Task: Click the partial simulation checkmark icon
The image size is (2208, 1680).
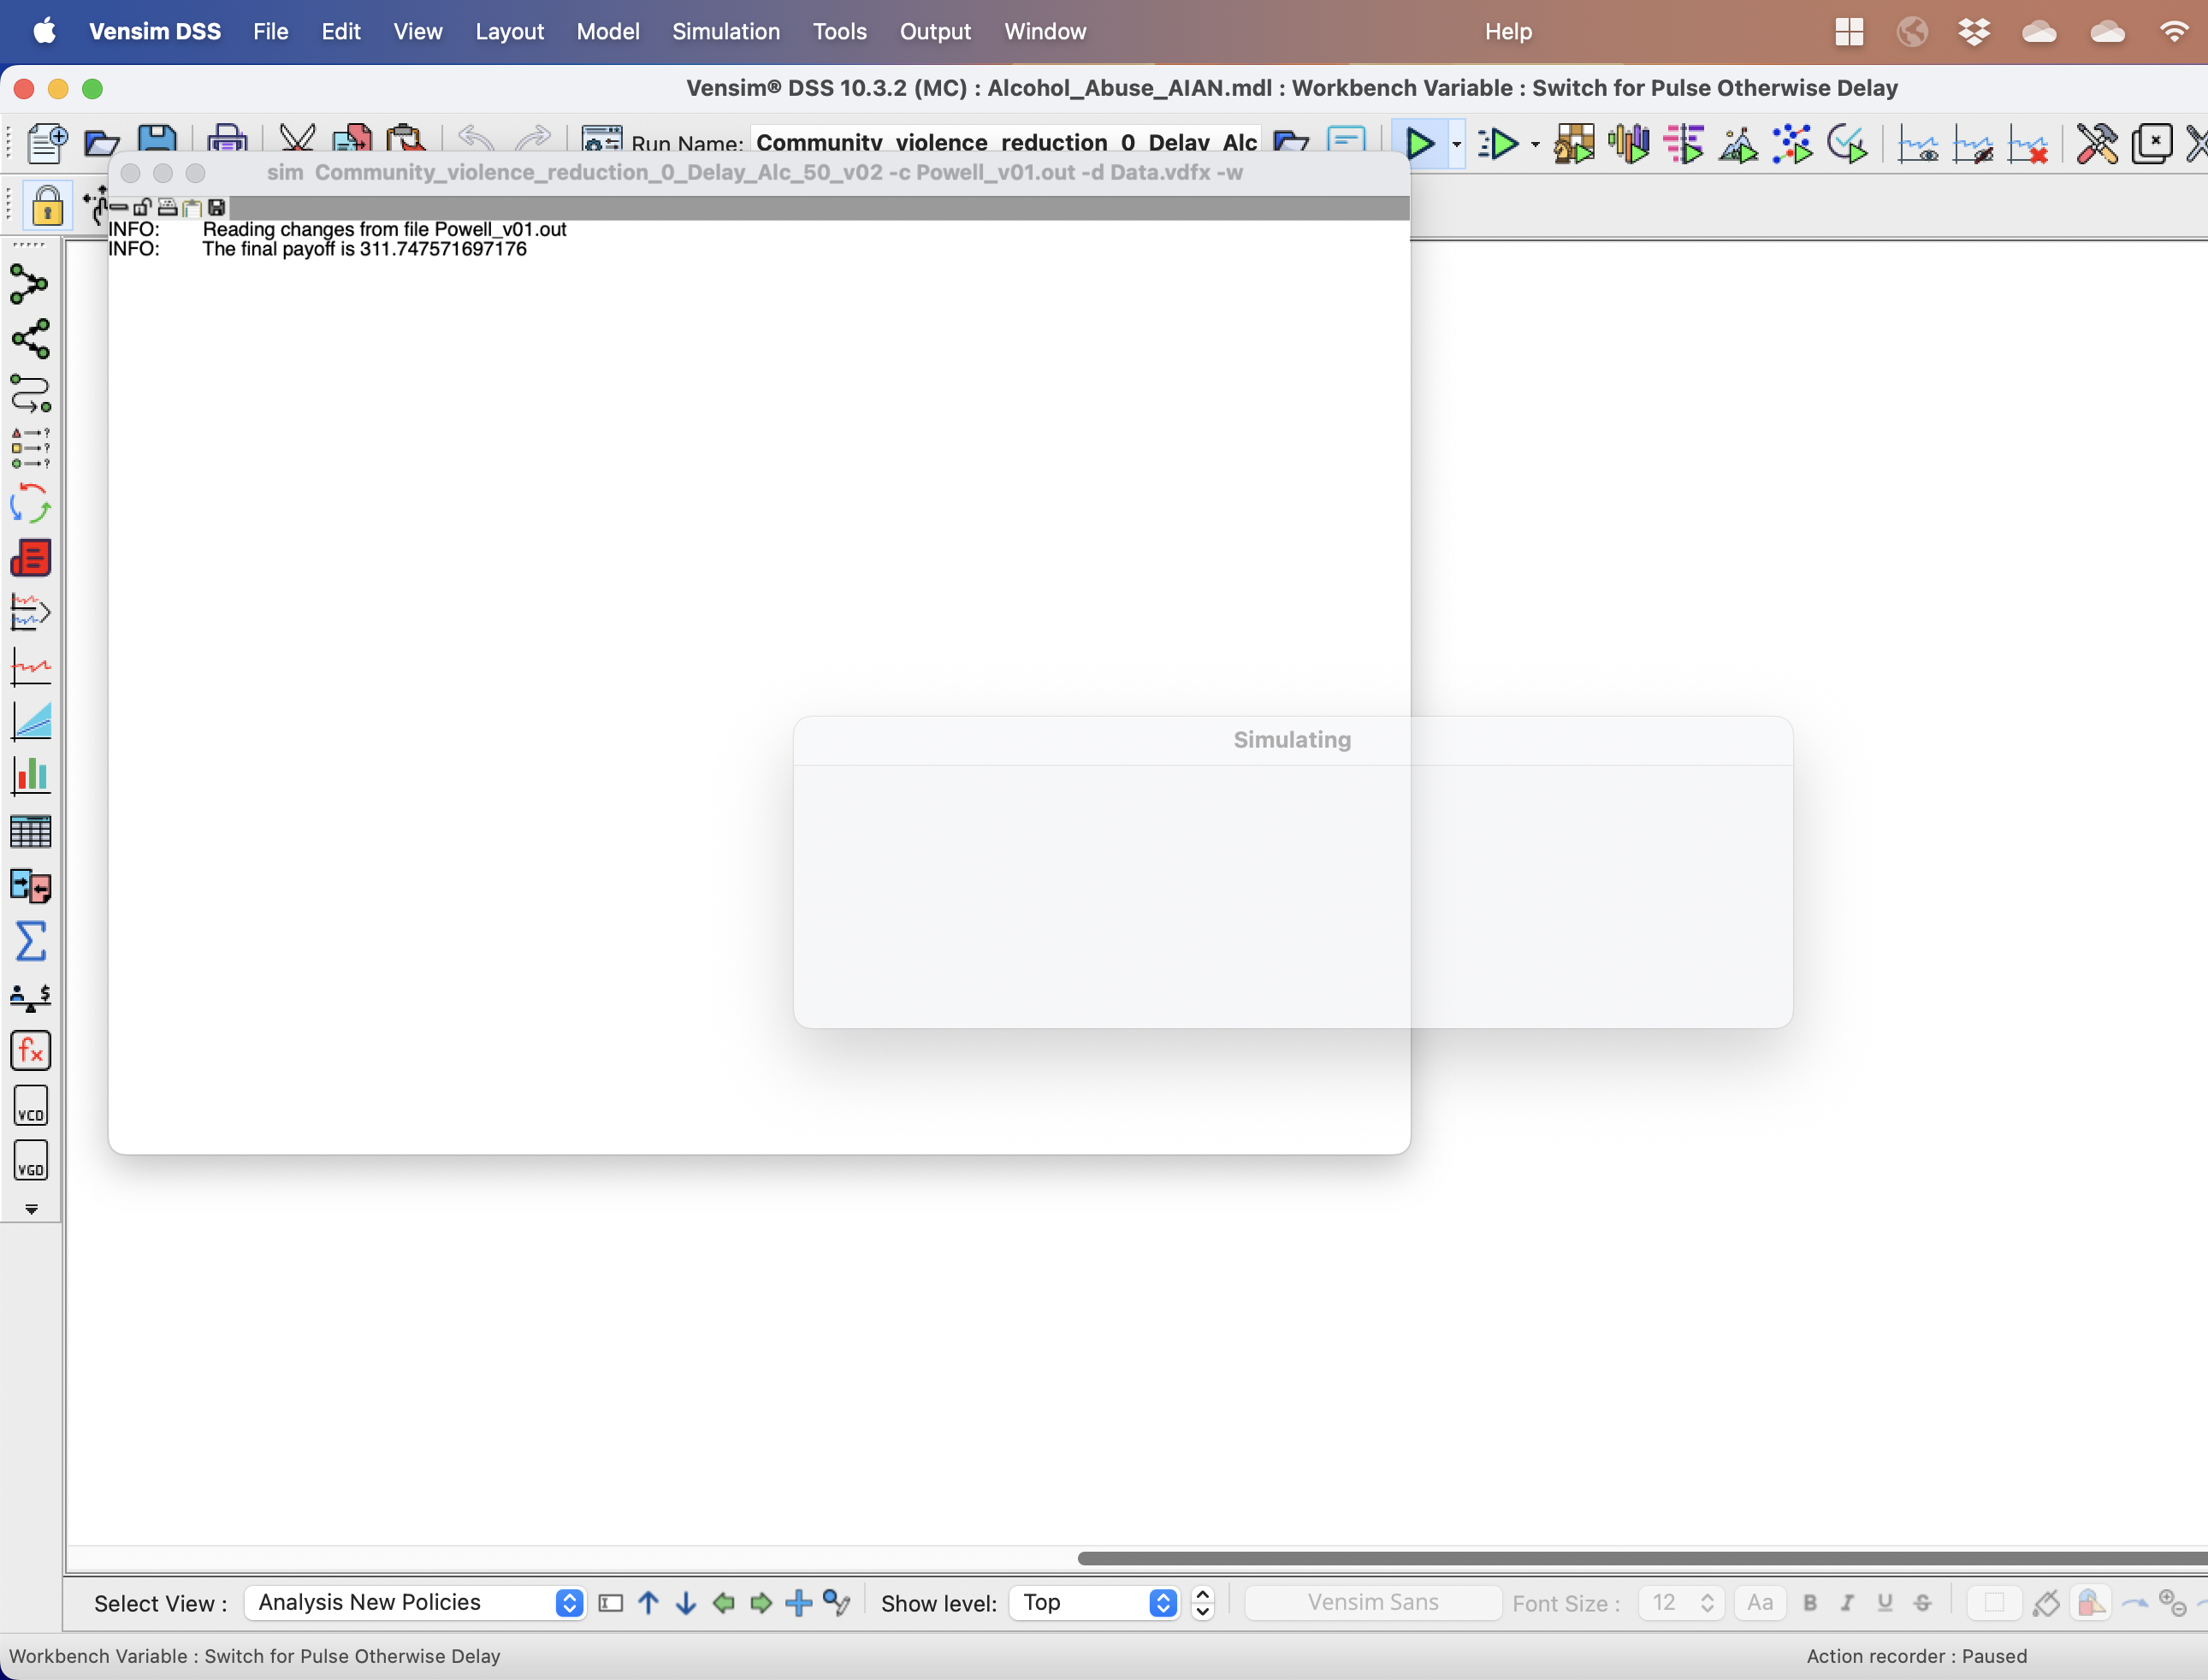Action: coord(1847,144)
